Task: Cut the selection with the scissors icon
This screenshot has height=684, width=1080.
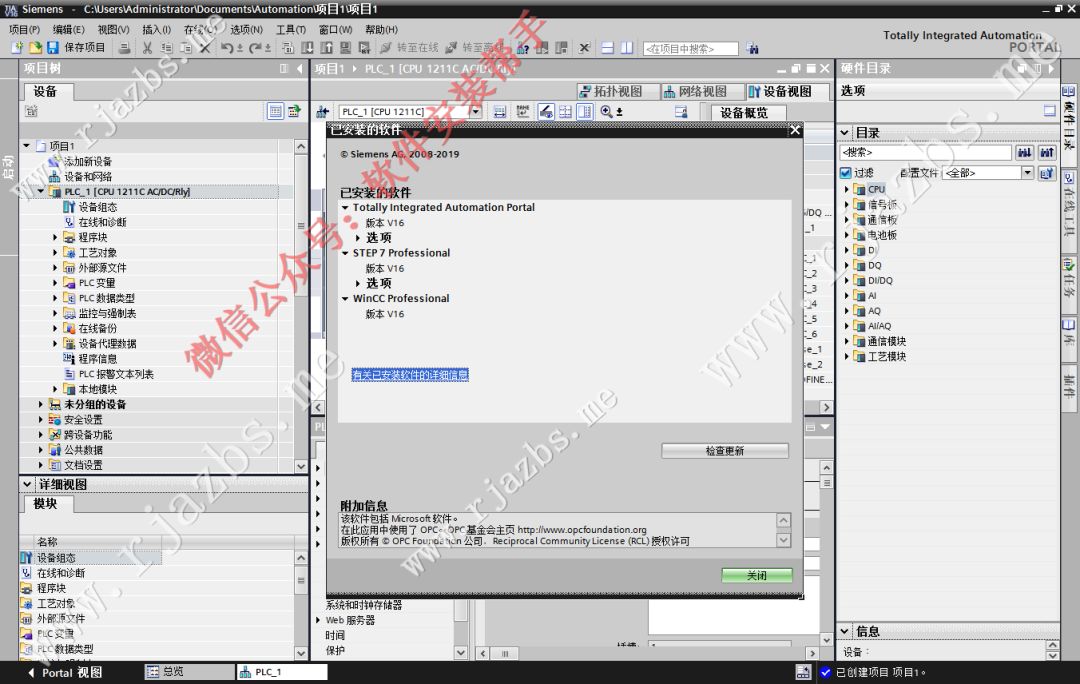Action: coord(147,48)
